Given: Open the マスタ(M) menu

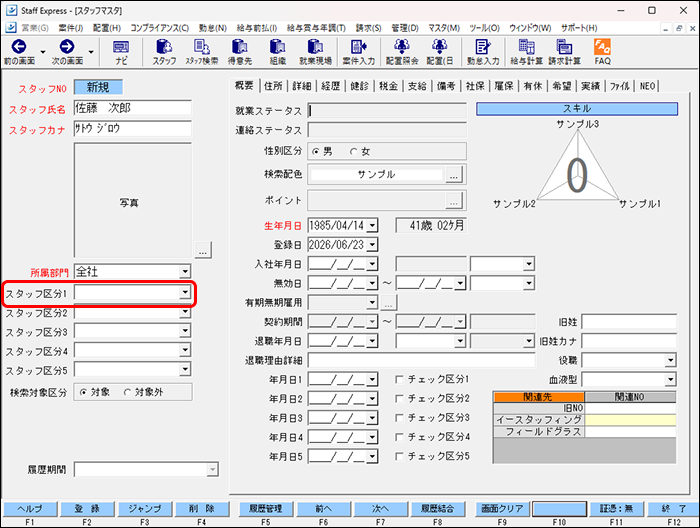Looking at the screenshot, I should pyautogui.click(x=444, y=28).
